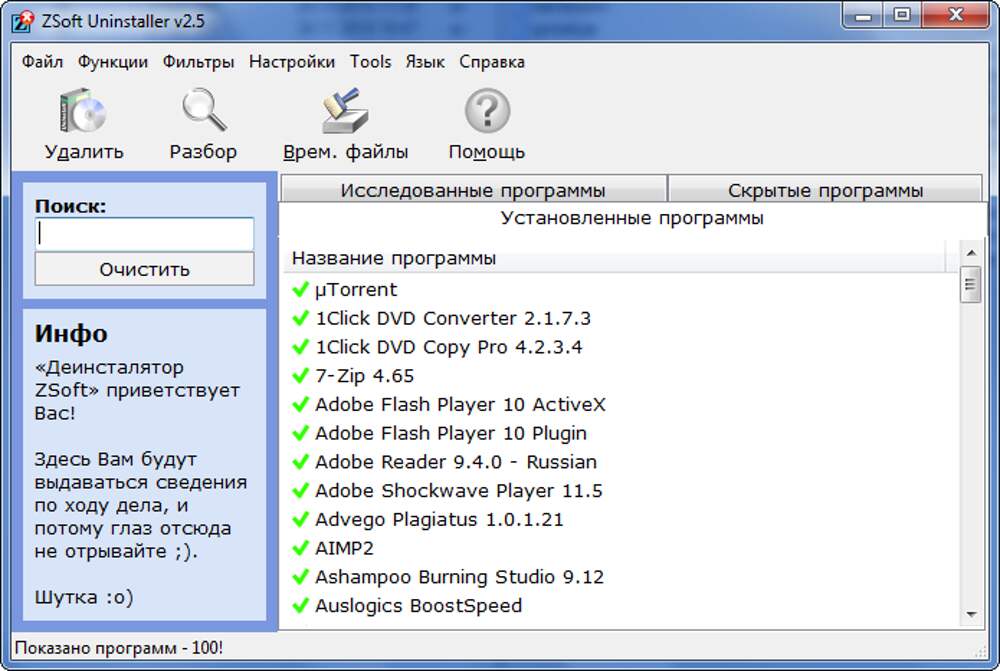Select Ashampoo Burning Studio 9.12 in list
This screenshot has height=671, width=1000.
coord(459,577)
